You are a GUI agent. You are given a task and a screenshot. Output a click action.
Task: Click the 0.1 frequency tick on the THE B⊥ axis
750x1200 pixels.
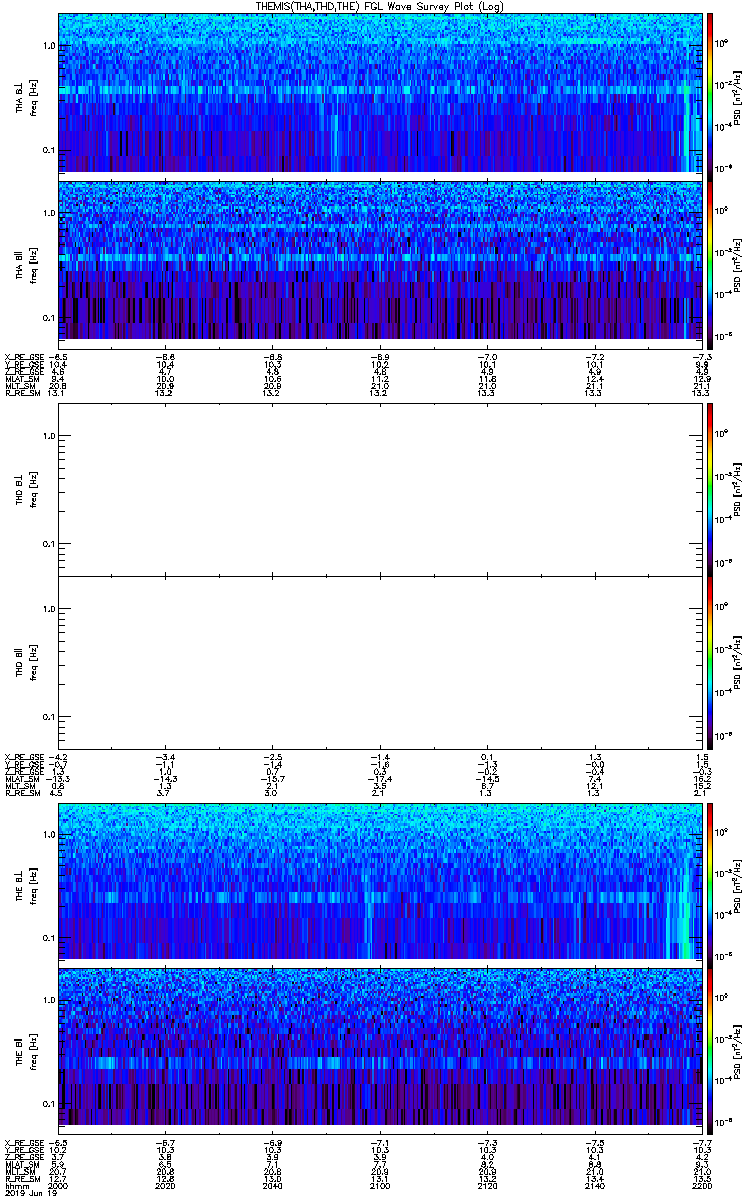click(x=49, y=938)
